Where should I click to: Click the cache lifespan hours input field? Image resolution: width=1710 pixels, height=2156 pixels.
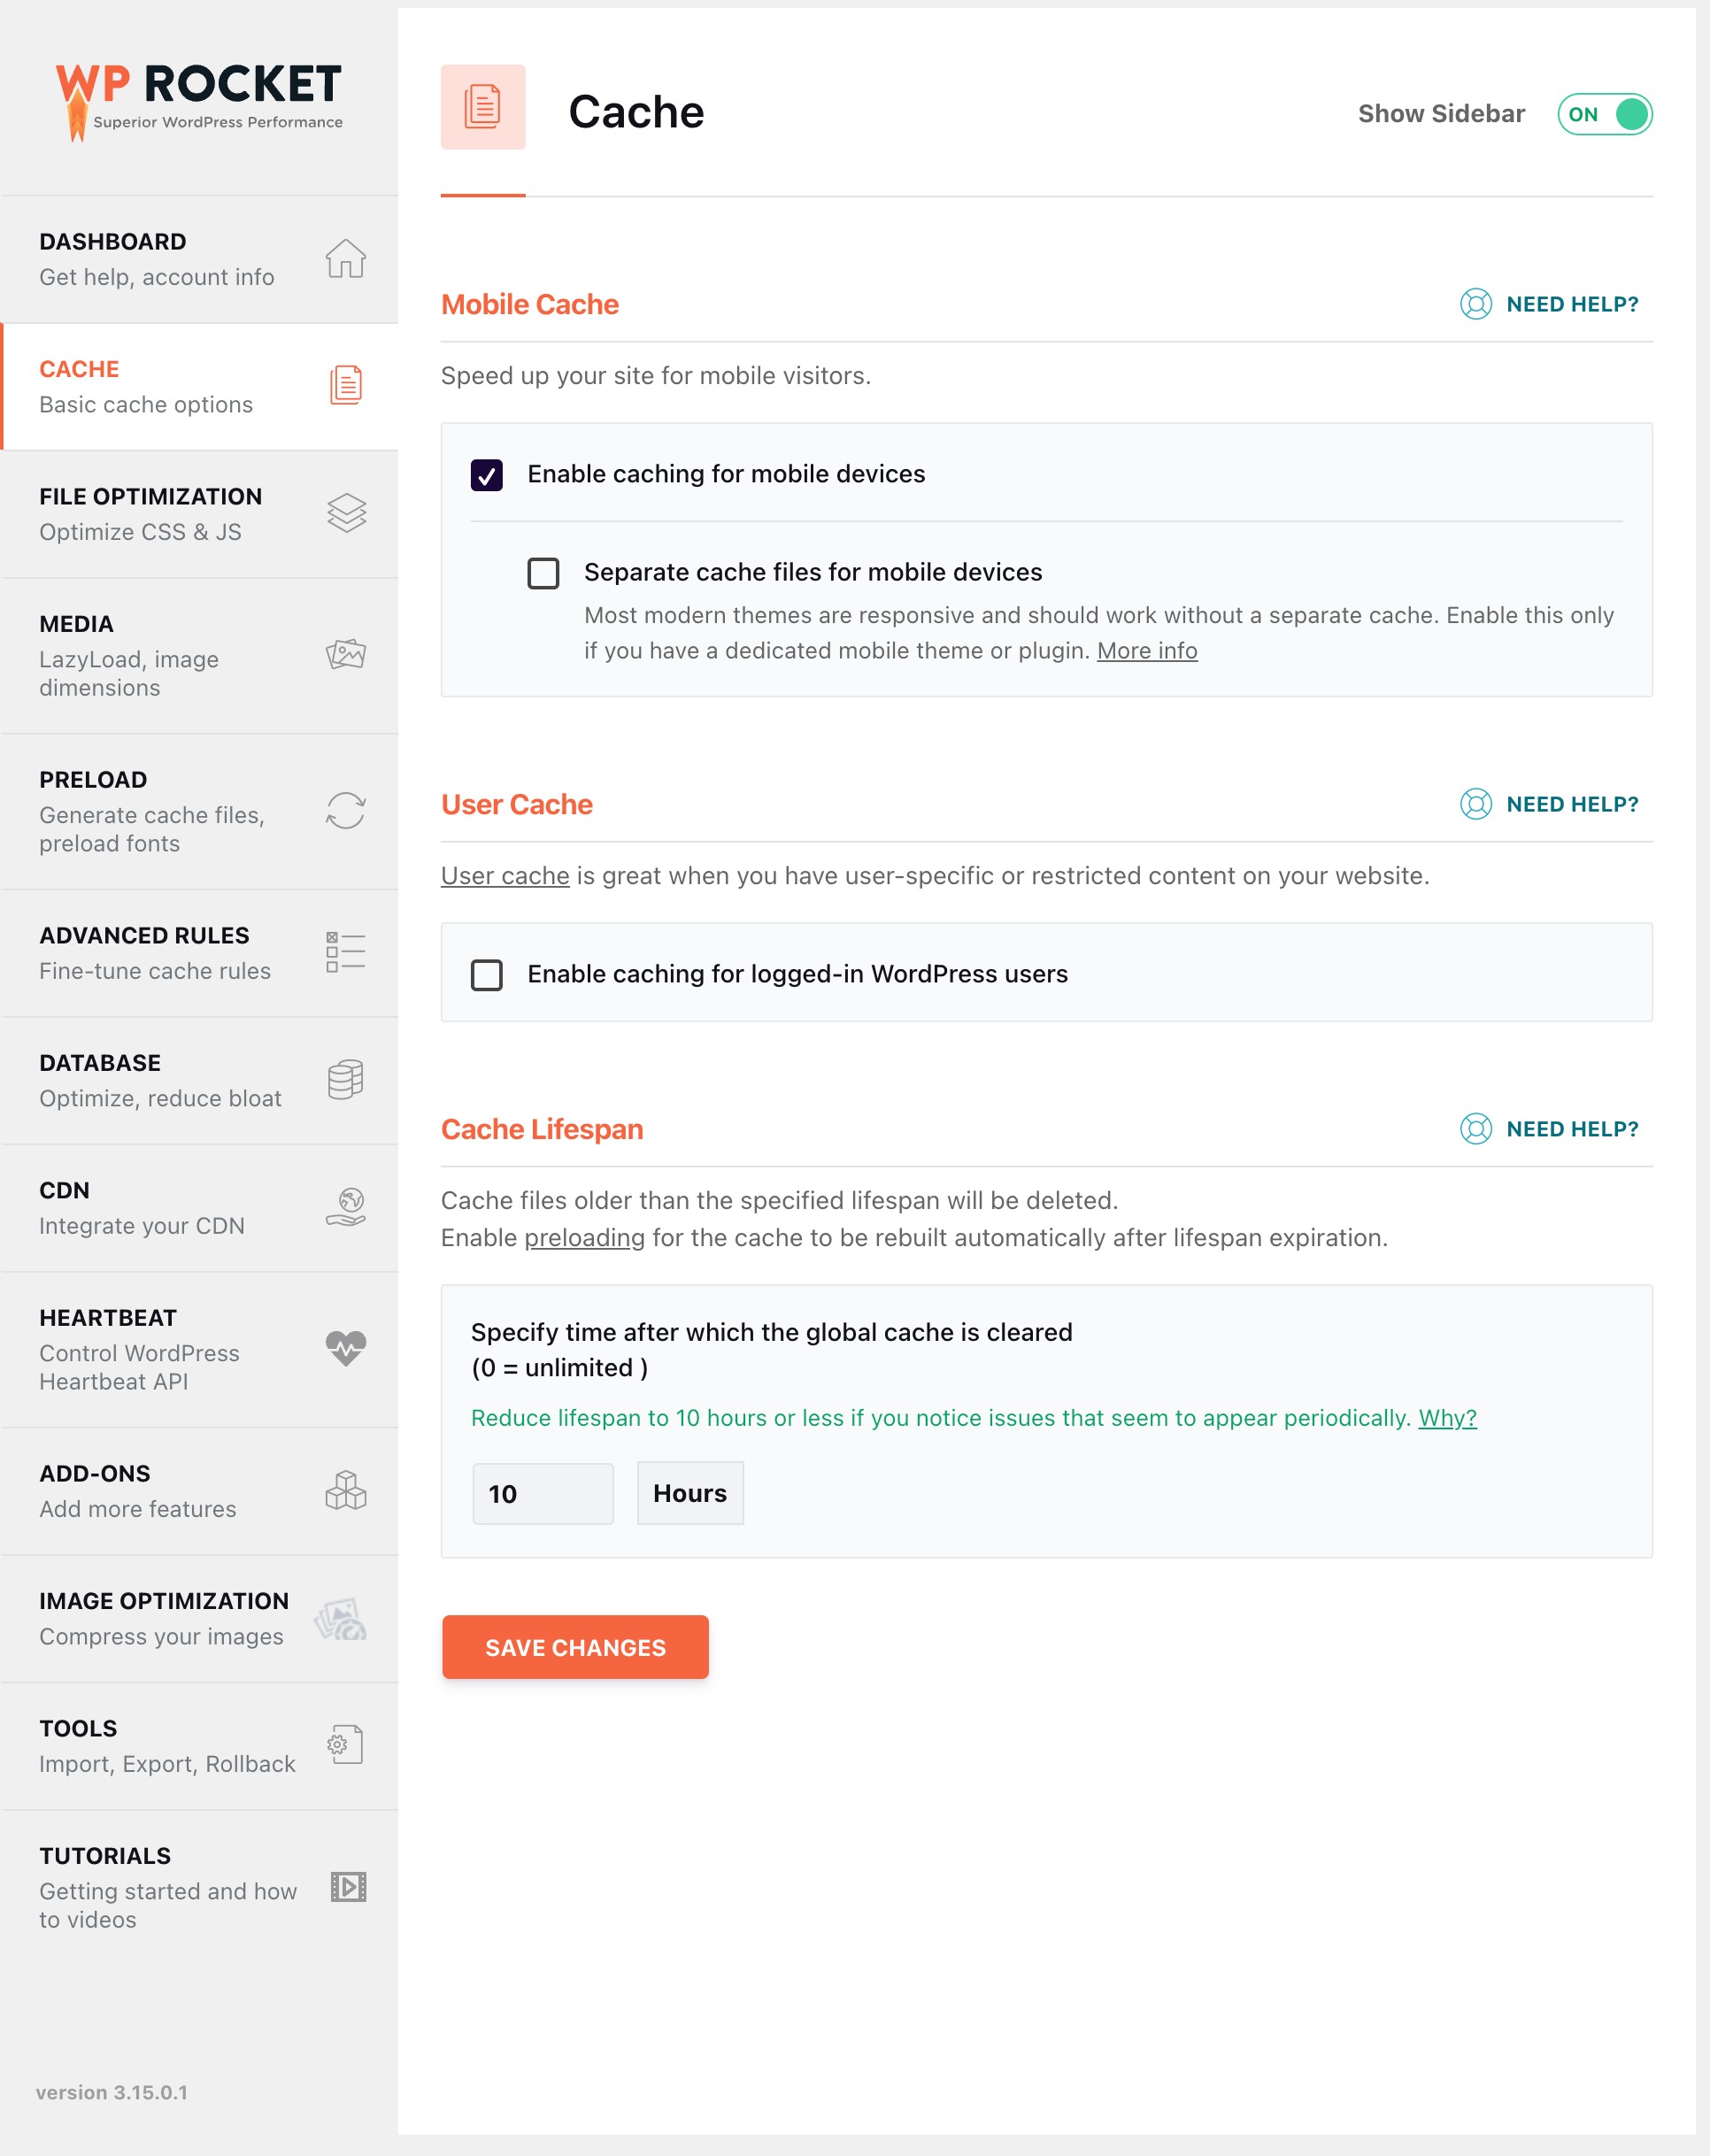[543, 1493]
